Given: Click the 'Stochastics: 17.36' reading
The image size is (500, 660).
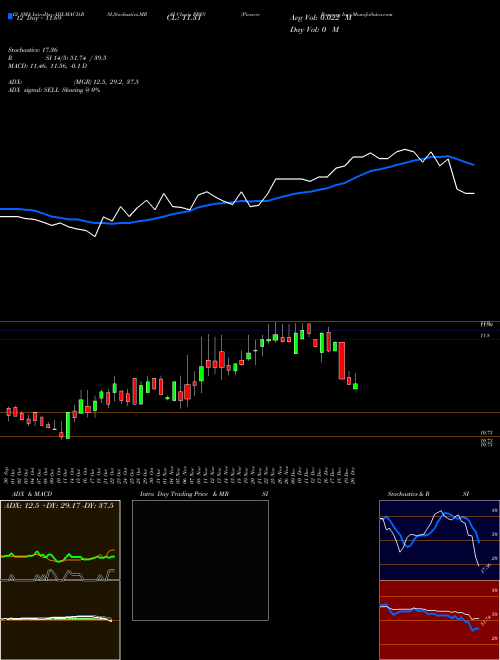Looking at the screenshot, I should point(33,50).
